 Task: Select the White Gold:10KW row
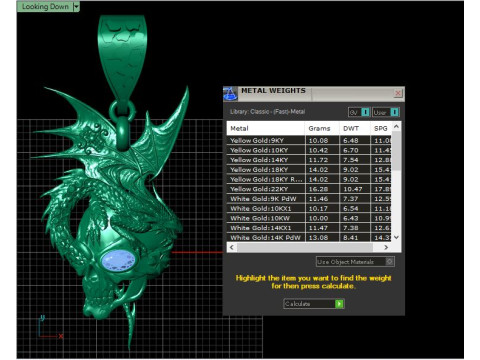coord(309,218)
